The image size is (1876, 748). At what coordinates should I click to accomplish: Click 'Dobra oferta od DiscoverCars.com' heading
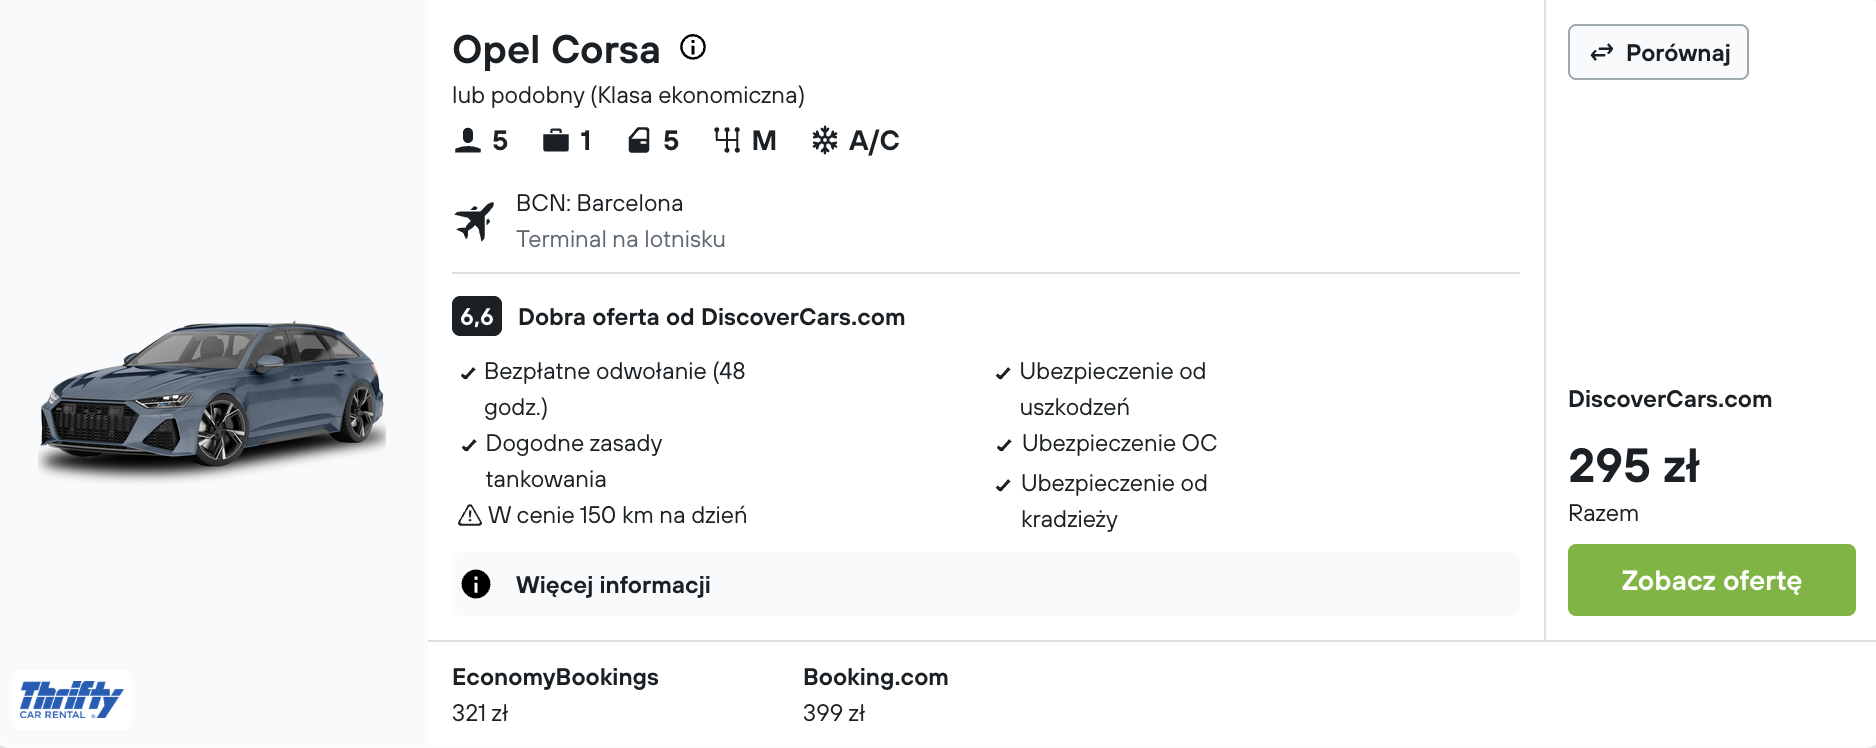[711, 317]
